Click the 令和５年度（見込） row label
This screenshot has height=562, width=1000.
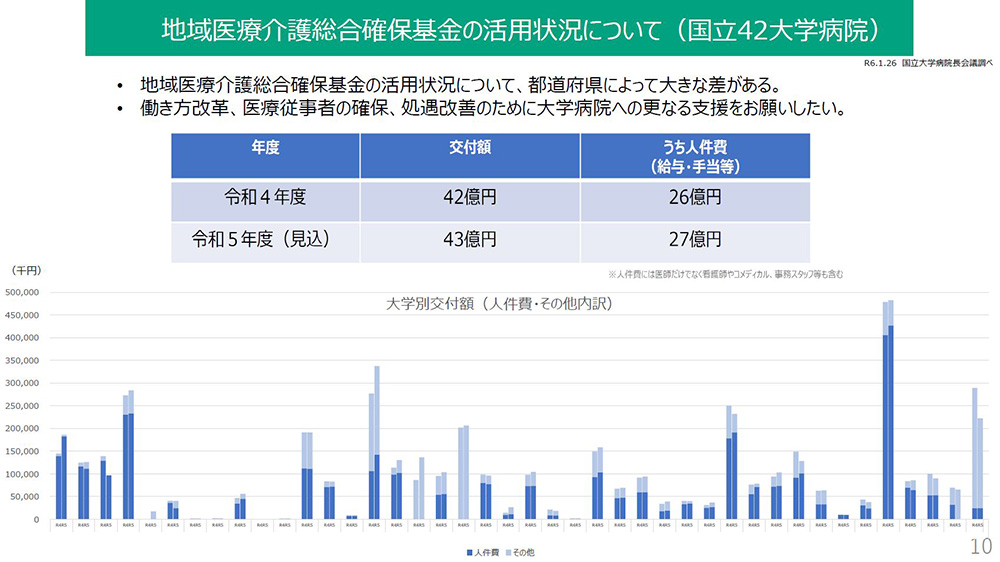pos(265,240)
